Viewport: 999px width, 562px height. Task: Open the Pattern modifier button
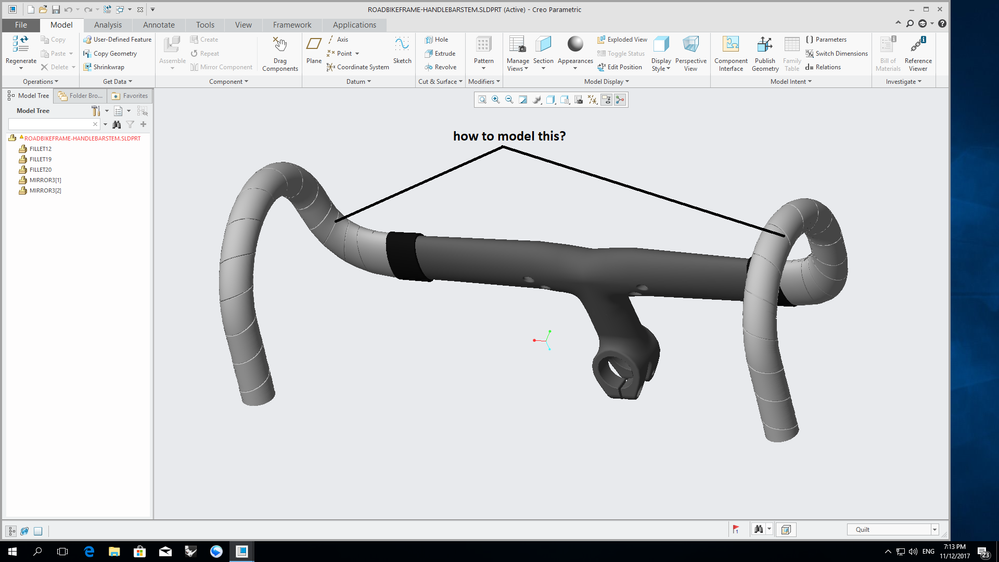[484, 54]
